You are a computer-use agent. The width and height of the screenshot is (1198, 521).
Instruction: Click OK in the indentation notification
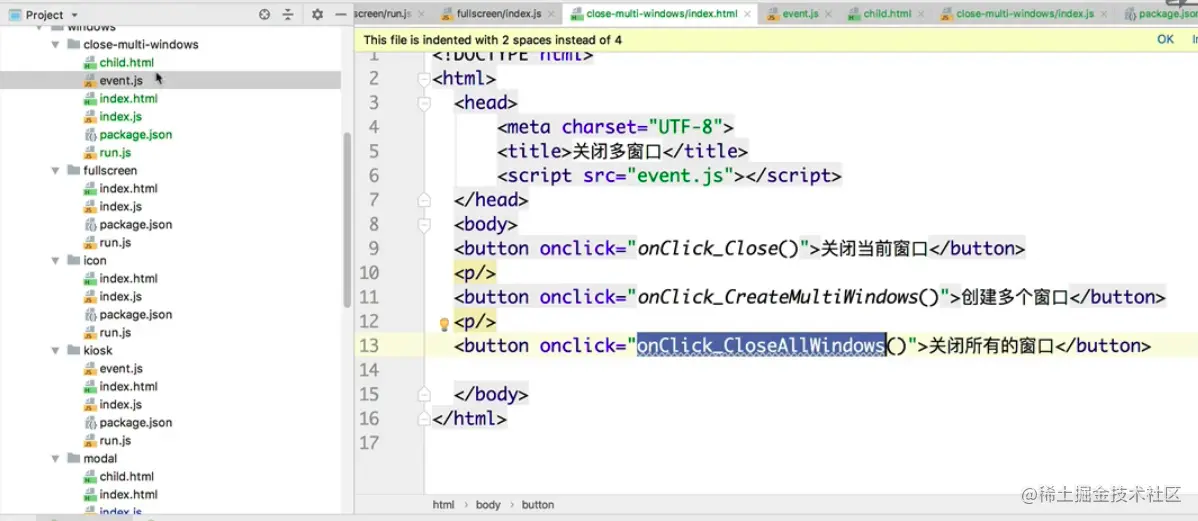point(1165,40)
